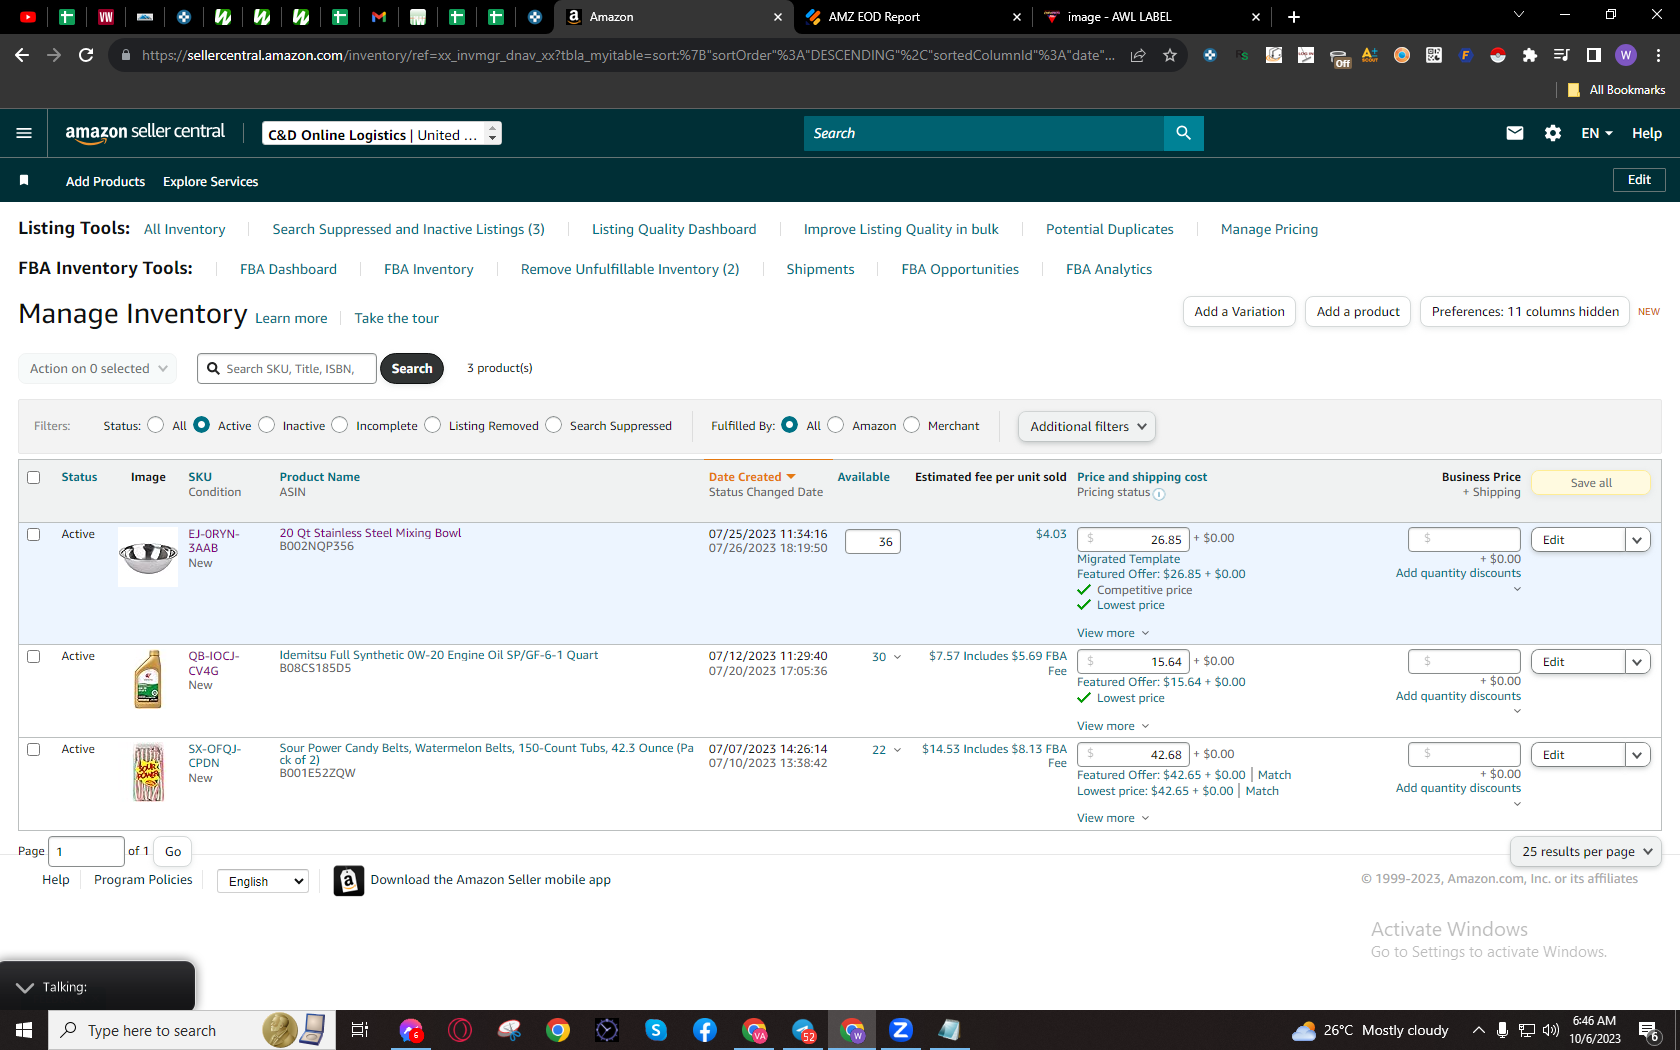Go to FBA Dashboard
The width and height of the screenshot is (1680, 1050).
point(288,269)
